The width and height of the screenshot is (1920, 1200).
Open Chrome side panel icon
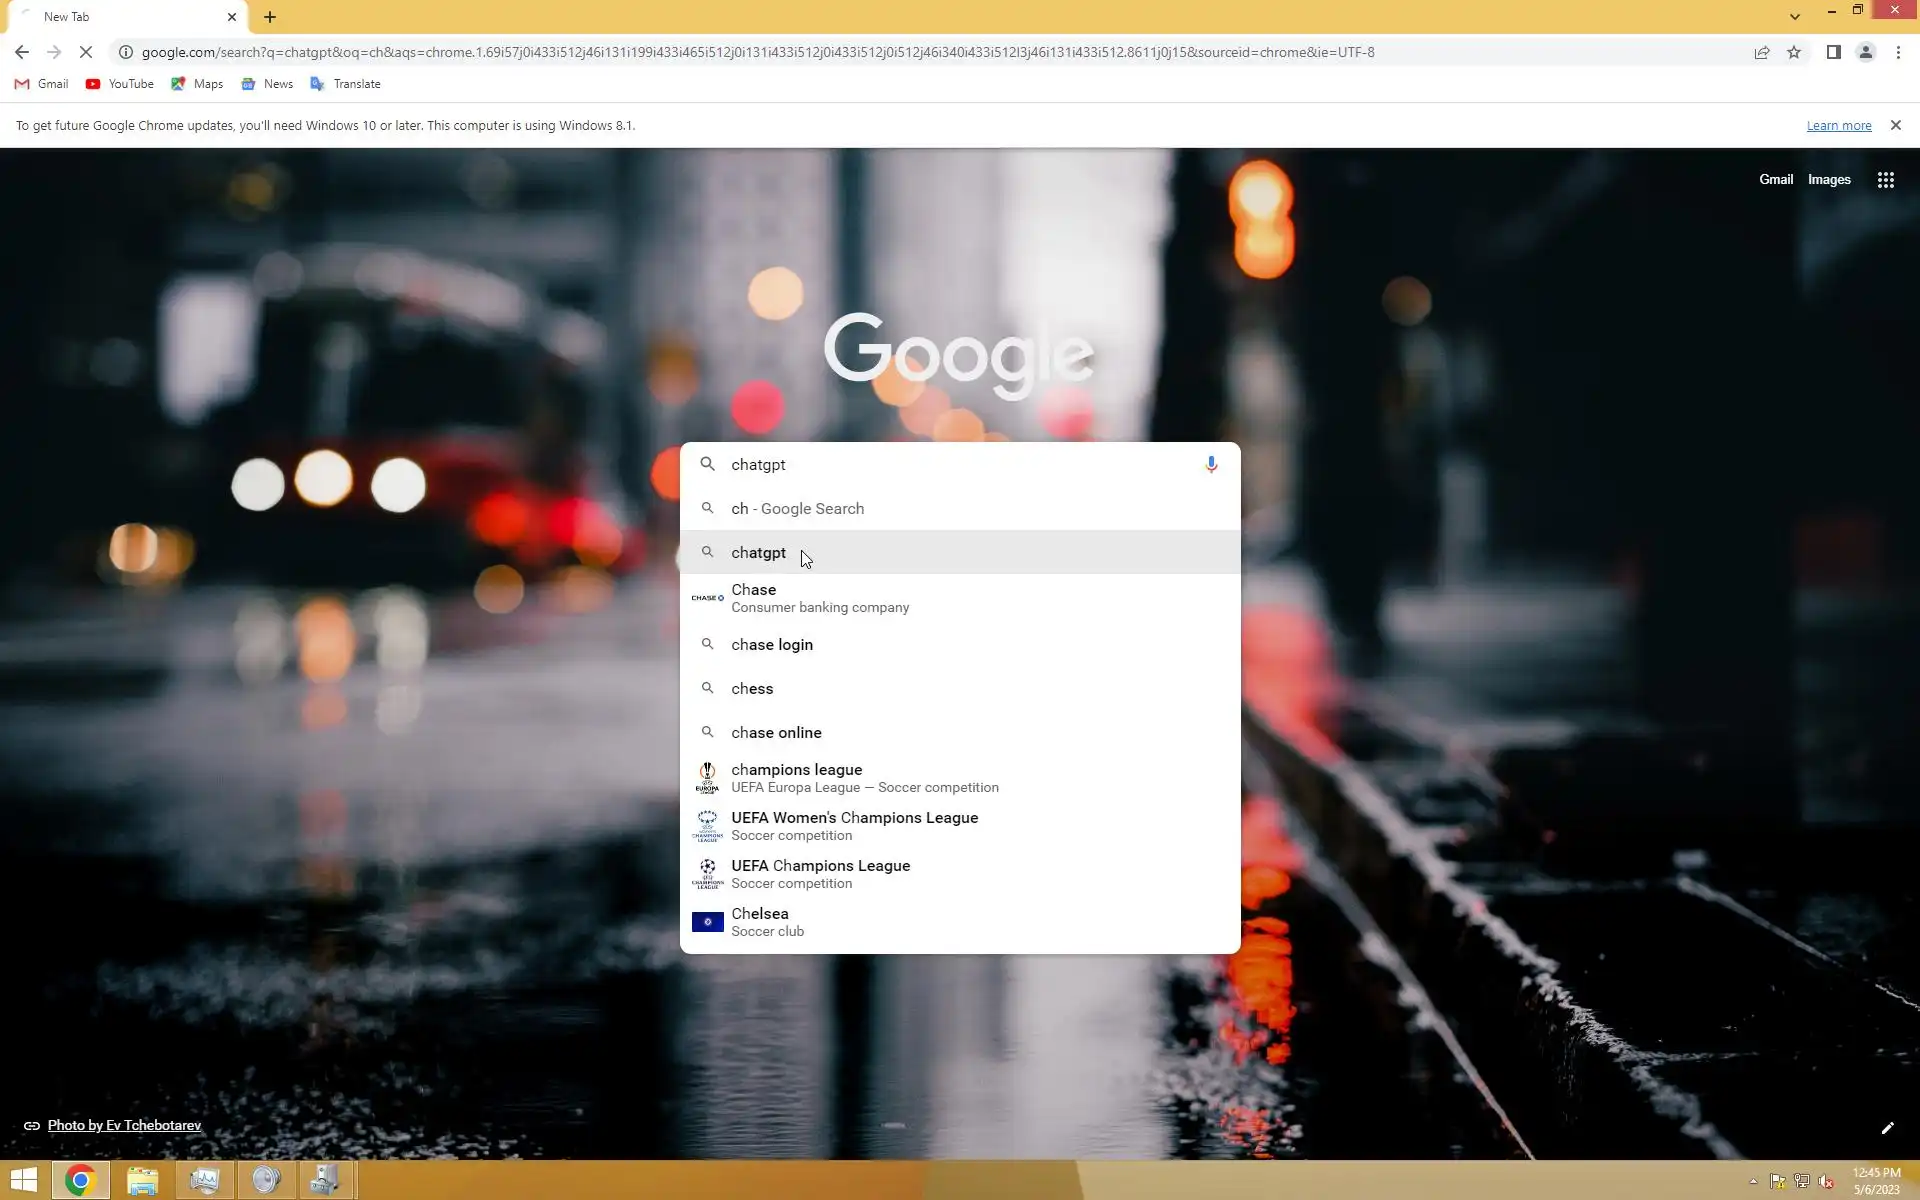pyautogui.click(x=1833, y=52)
